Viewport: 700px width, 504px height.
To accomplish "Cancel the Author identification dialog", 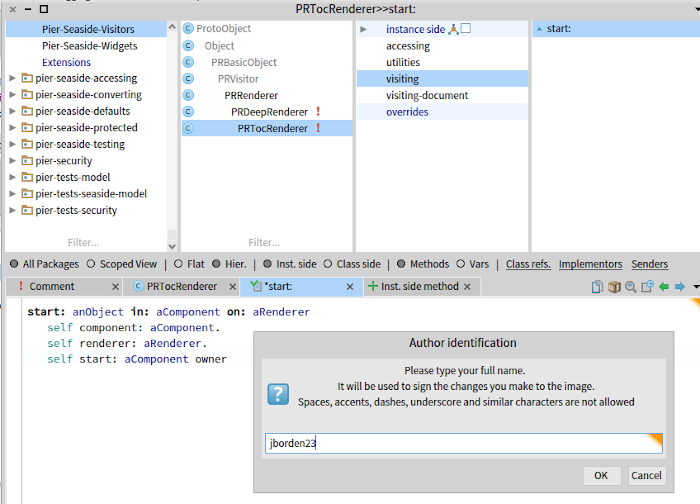I will (x=646, y=475).
